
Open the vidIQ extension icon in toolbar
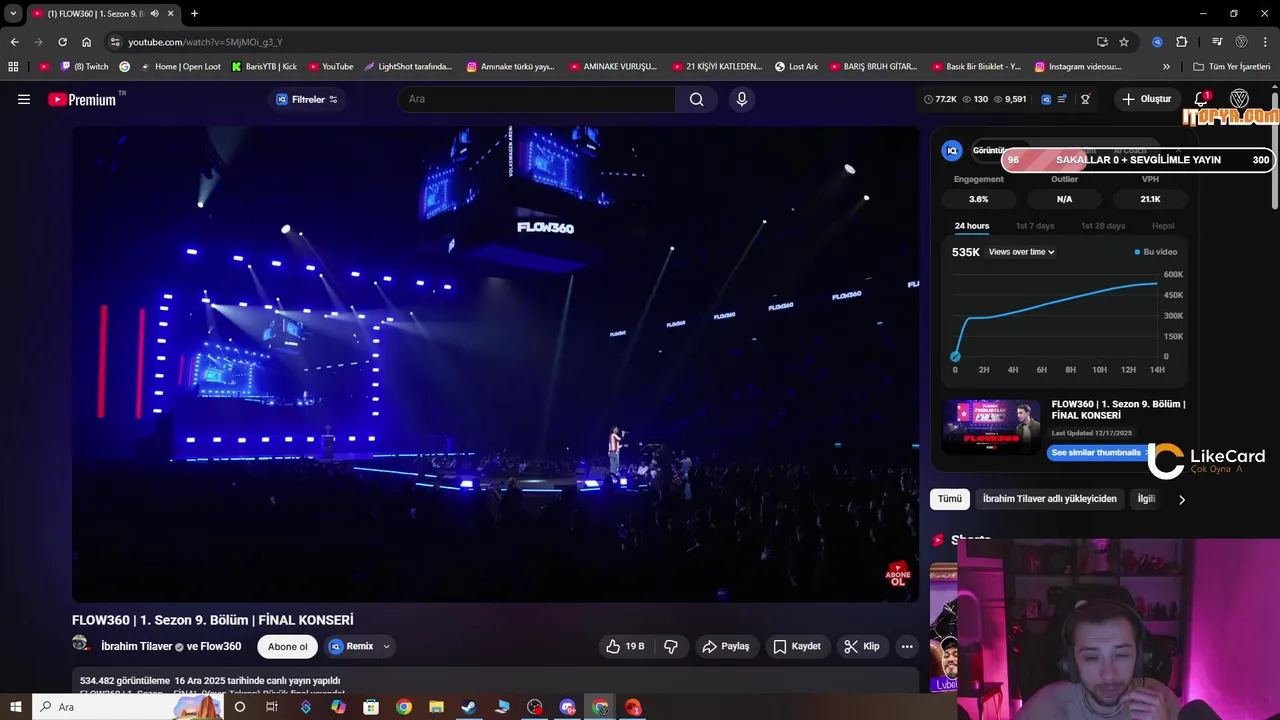click(1157, 42)
